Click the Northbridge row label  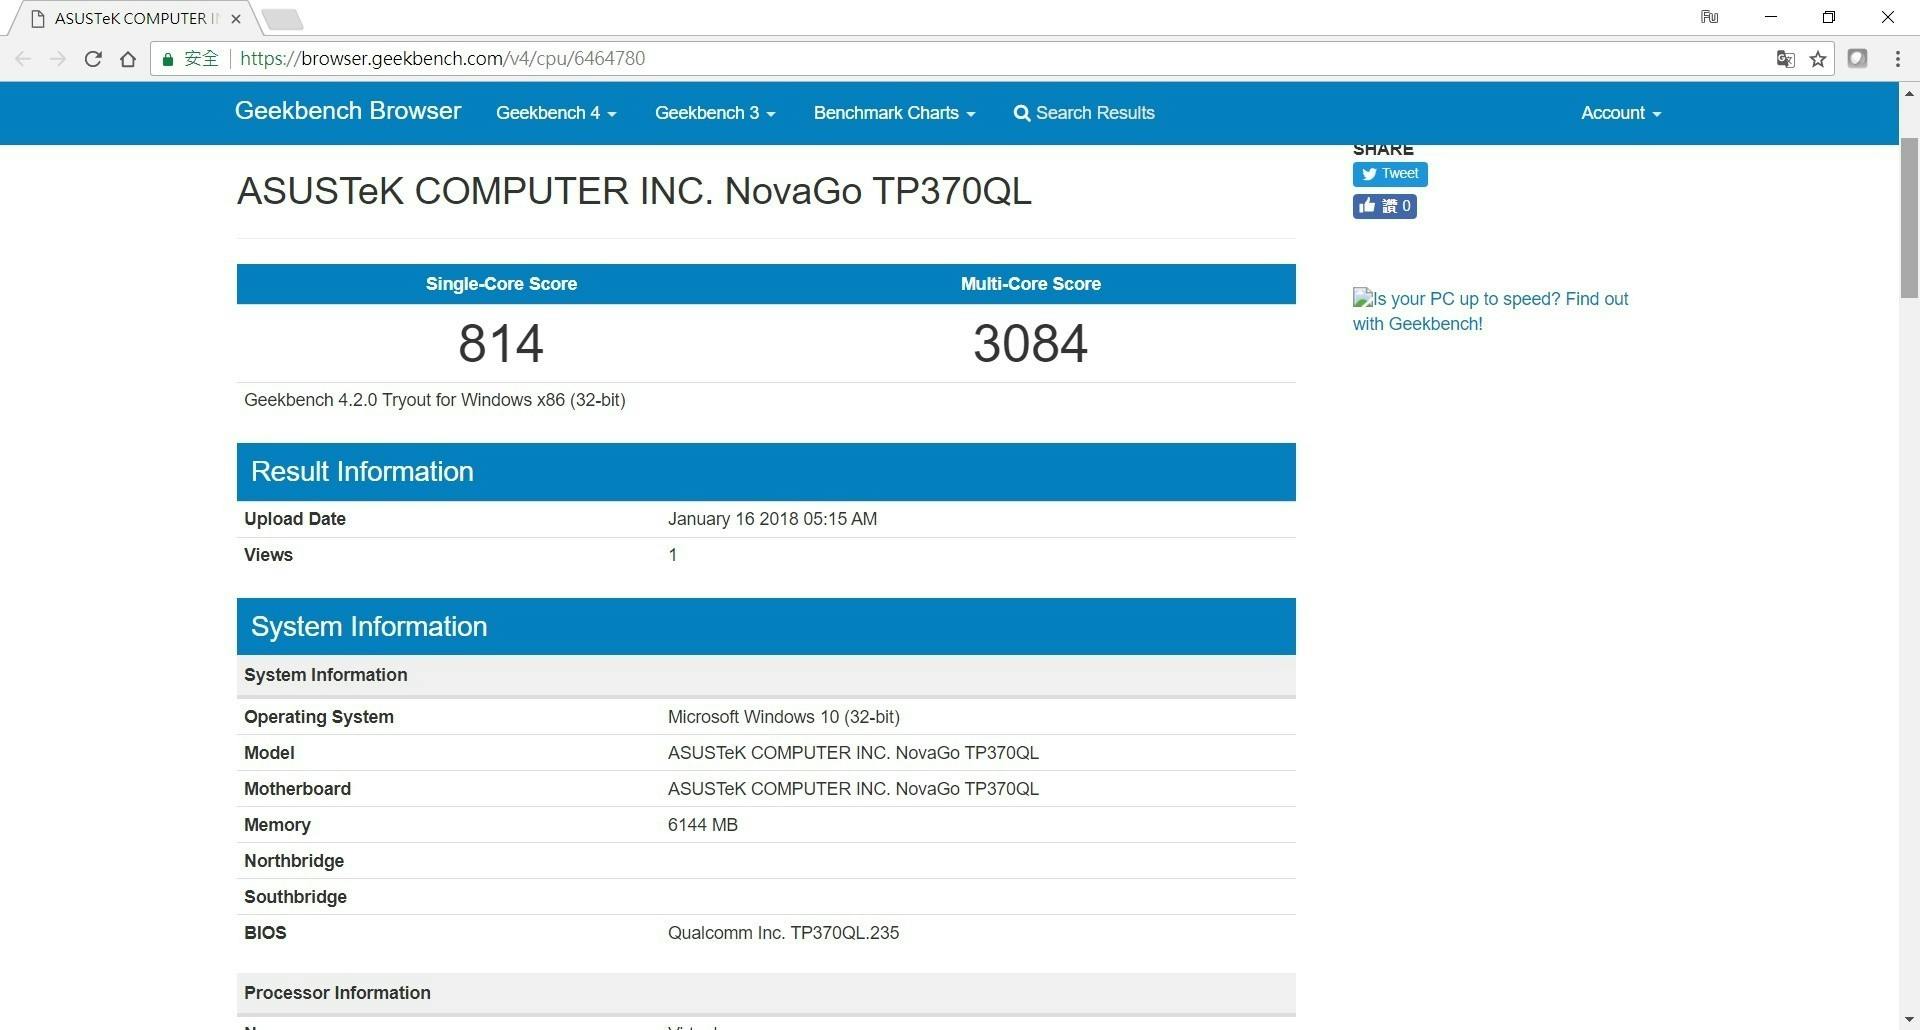click(x=294, y=861)
